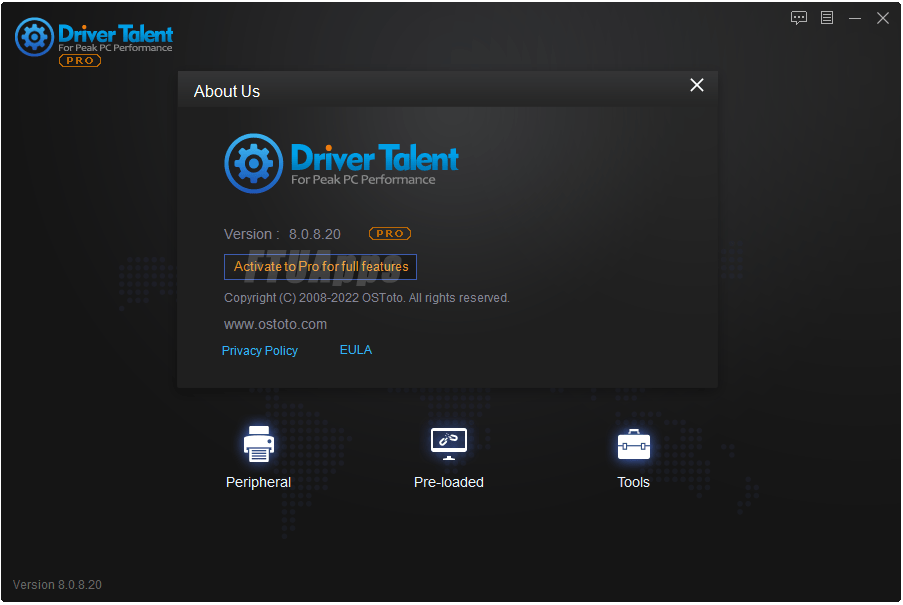Close the Driver Talent main window

883,18
